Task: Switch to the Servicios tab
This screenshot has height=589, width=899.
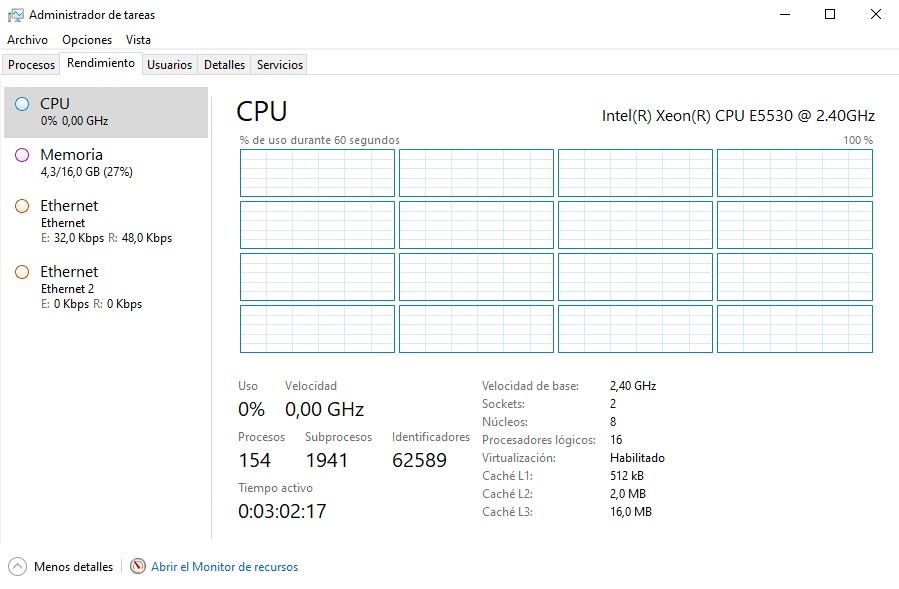Action: [279, 65]
